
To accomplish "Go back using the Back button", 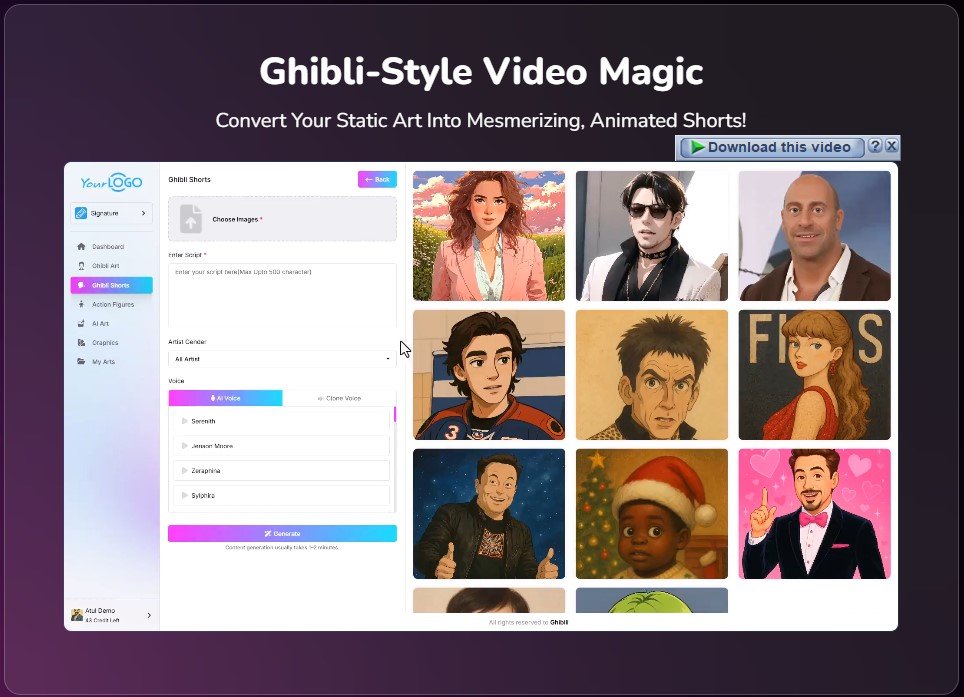I will coord(377,180).
